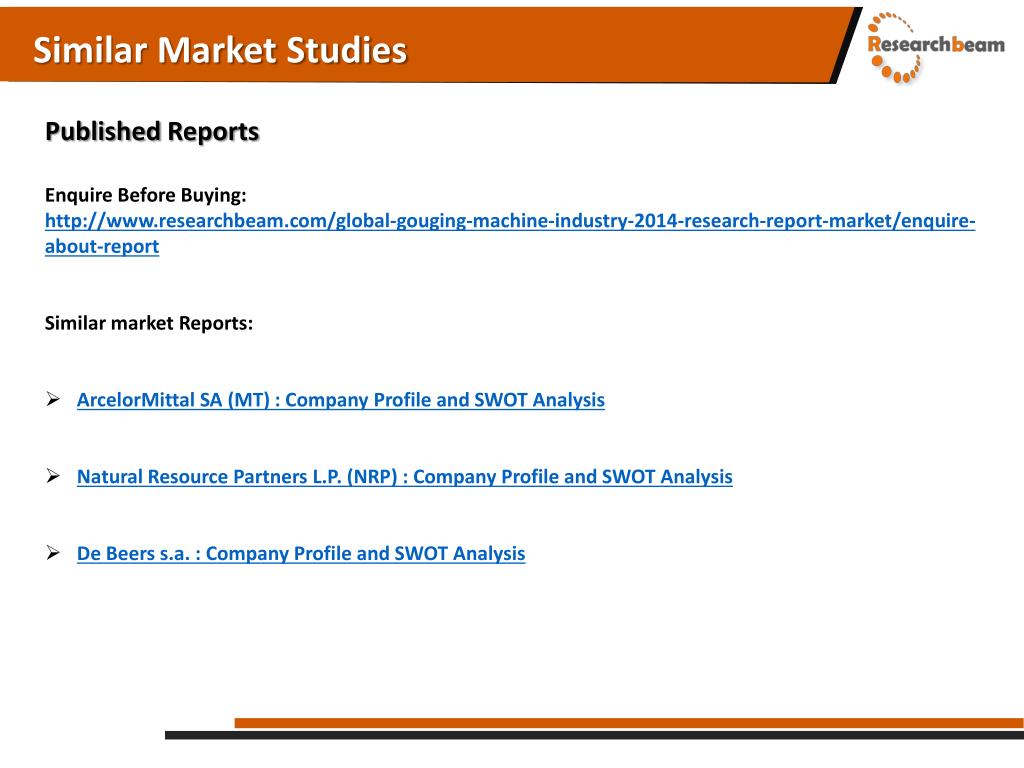This screenshot has height=768, width=1024.
Task: Select the 'Similar market Reports:' label
Action: click(x=149, y=323)
